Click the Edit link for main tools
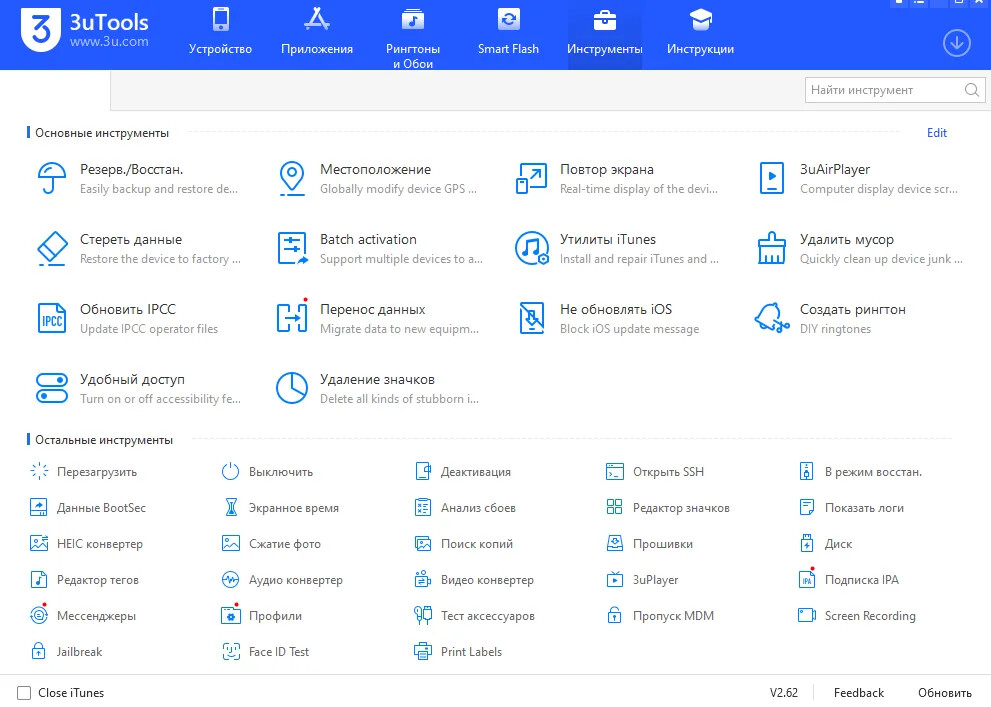This screenshot has height=707, width=991. (x=936, y=133)
